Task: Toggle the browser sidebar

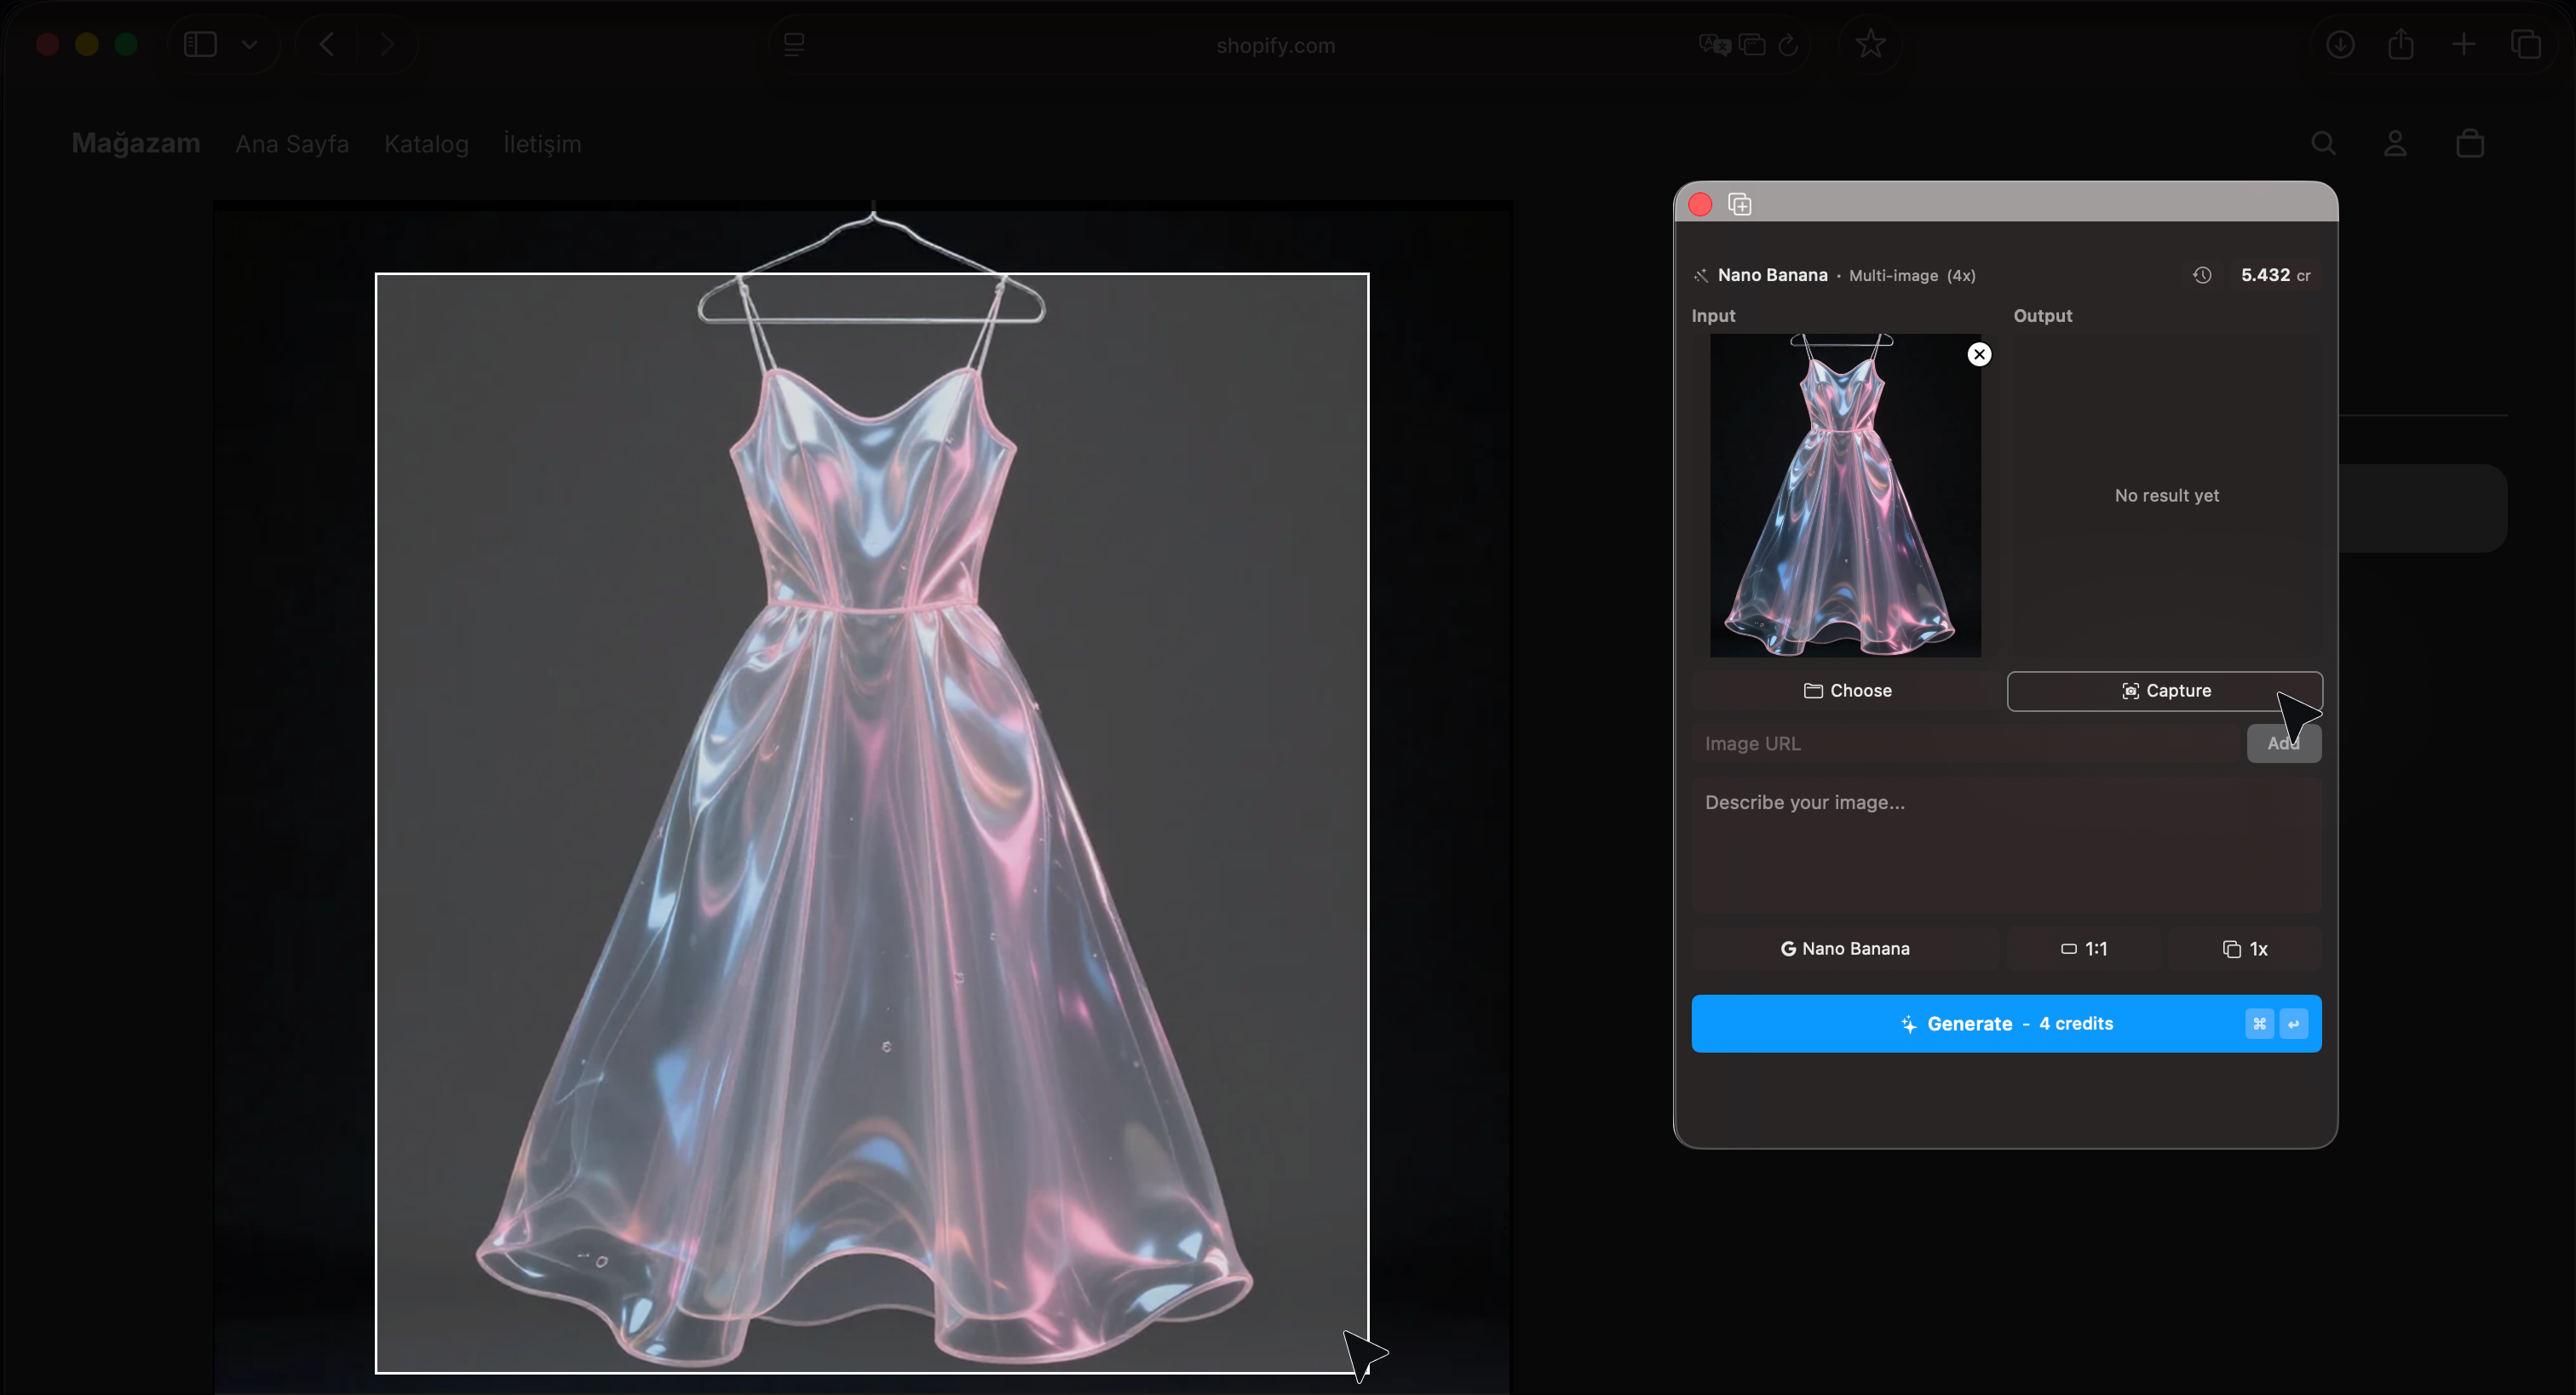Action: [200, 45]
